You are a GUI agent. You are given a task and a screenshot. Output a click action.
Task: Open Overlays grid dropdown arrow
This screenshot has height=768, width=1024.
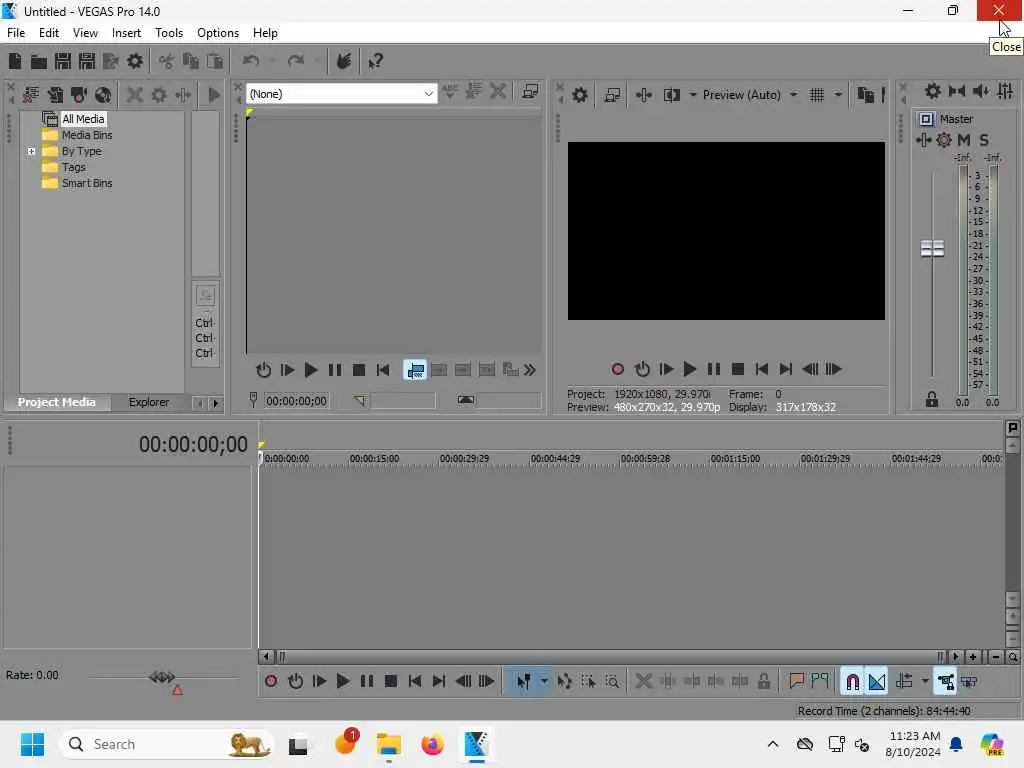click(839, 95)
